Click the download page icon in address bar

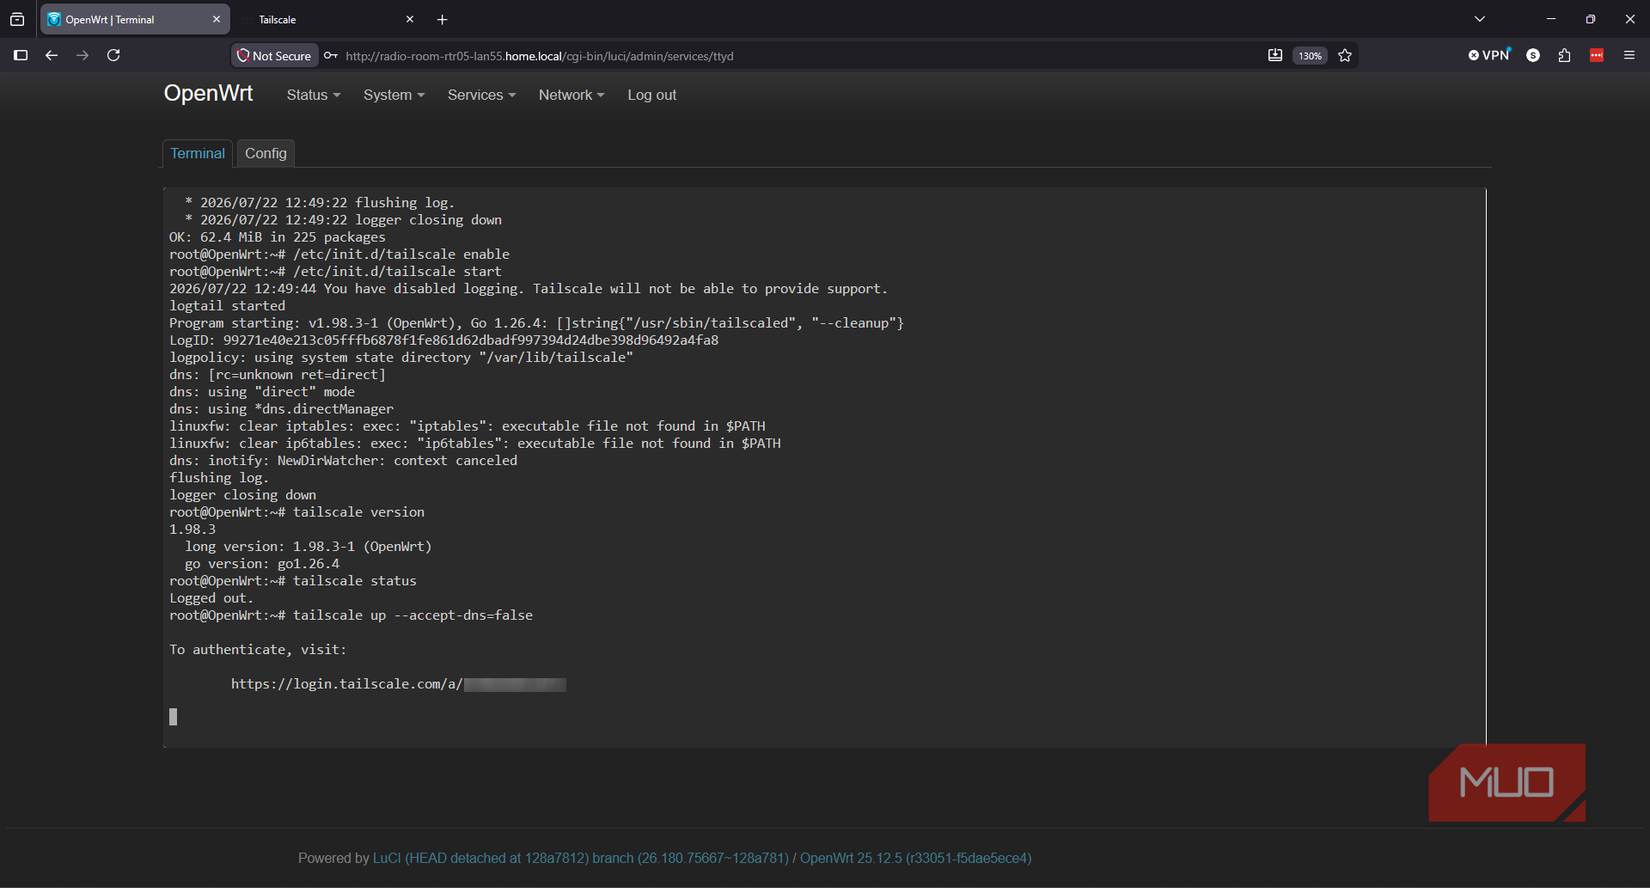point(1275,55)
